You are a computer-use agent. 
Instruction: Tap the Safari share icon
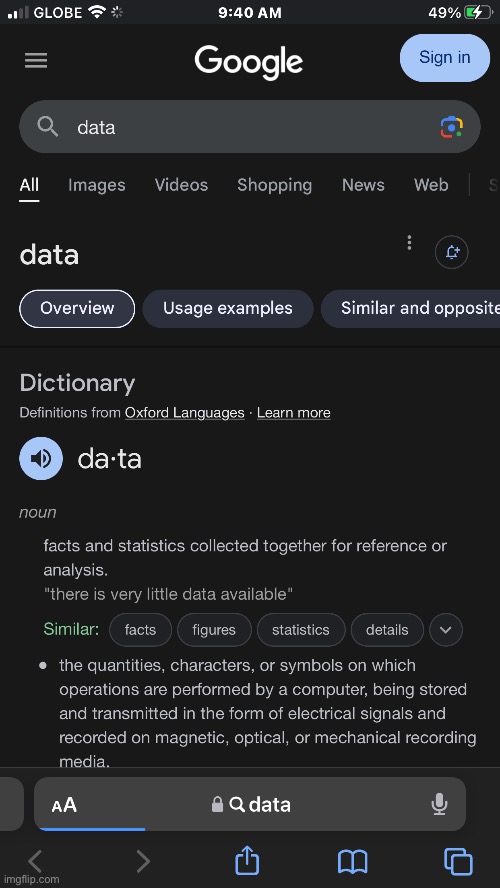pyautogui.click(x=247, y=861)
